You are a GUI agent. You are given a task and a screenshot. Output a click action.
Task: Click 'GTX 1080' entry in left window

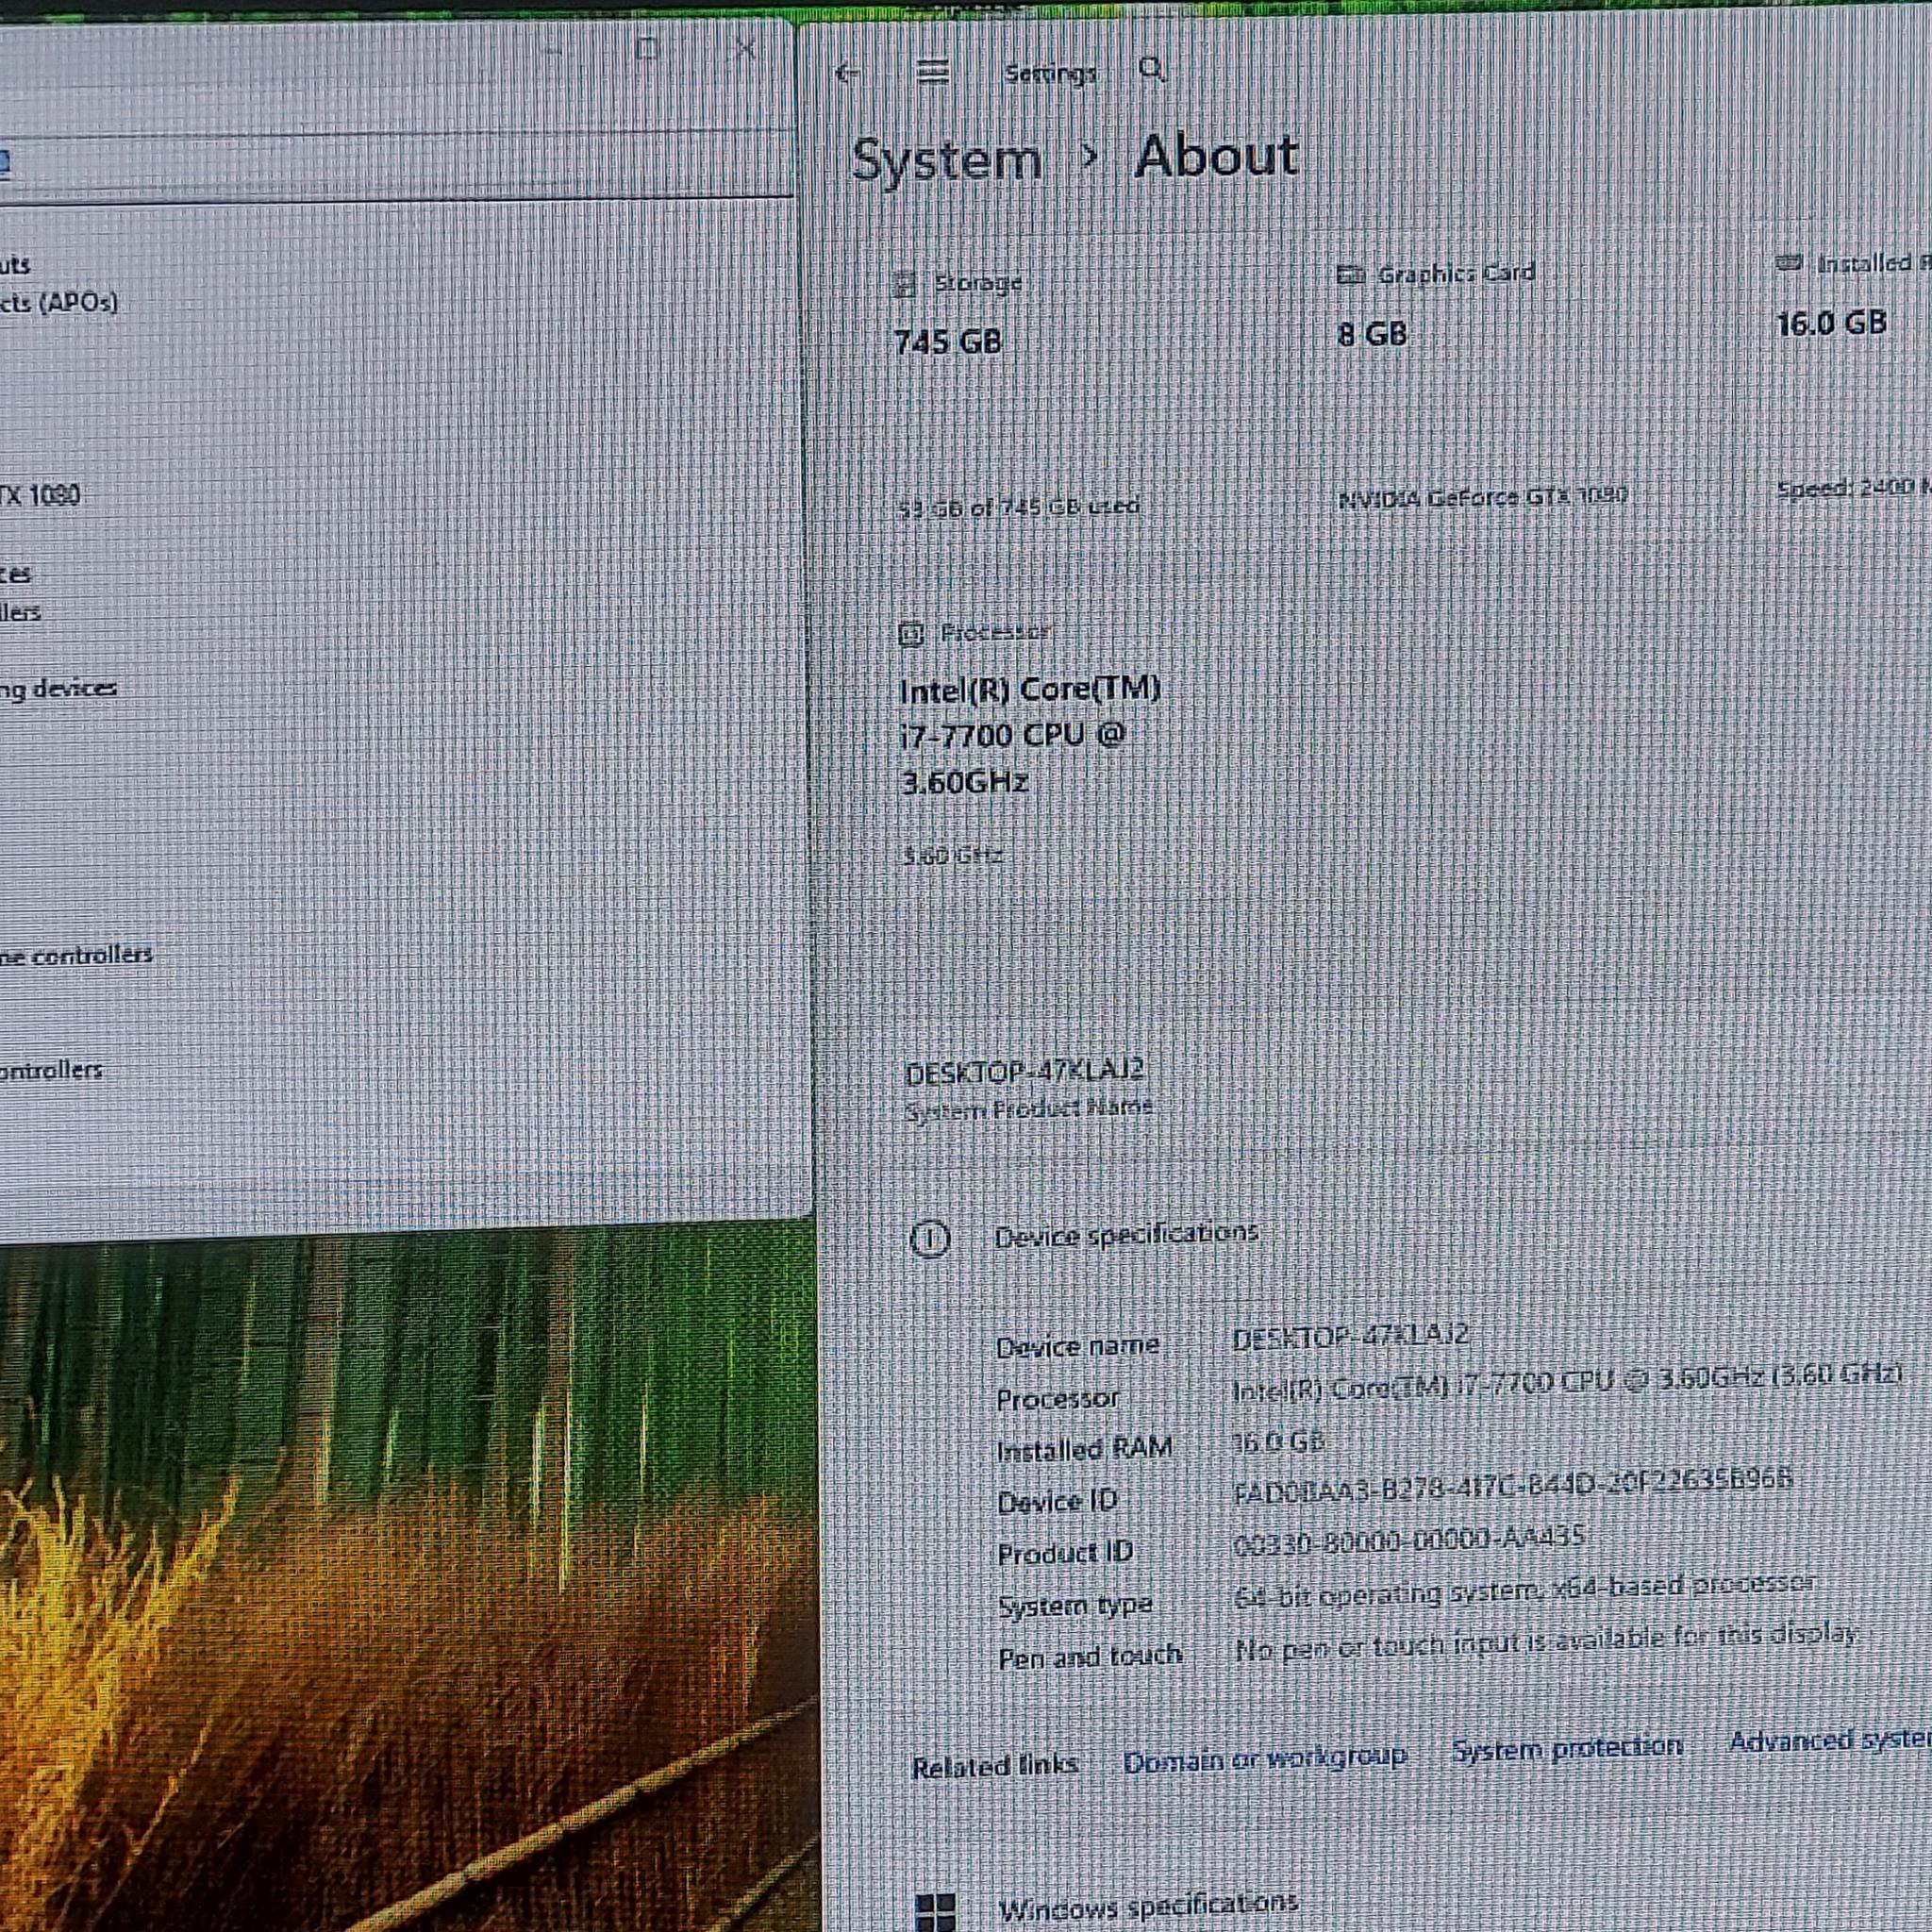click(x=40, y=495)
